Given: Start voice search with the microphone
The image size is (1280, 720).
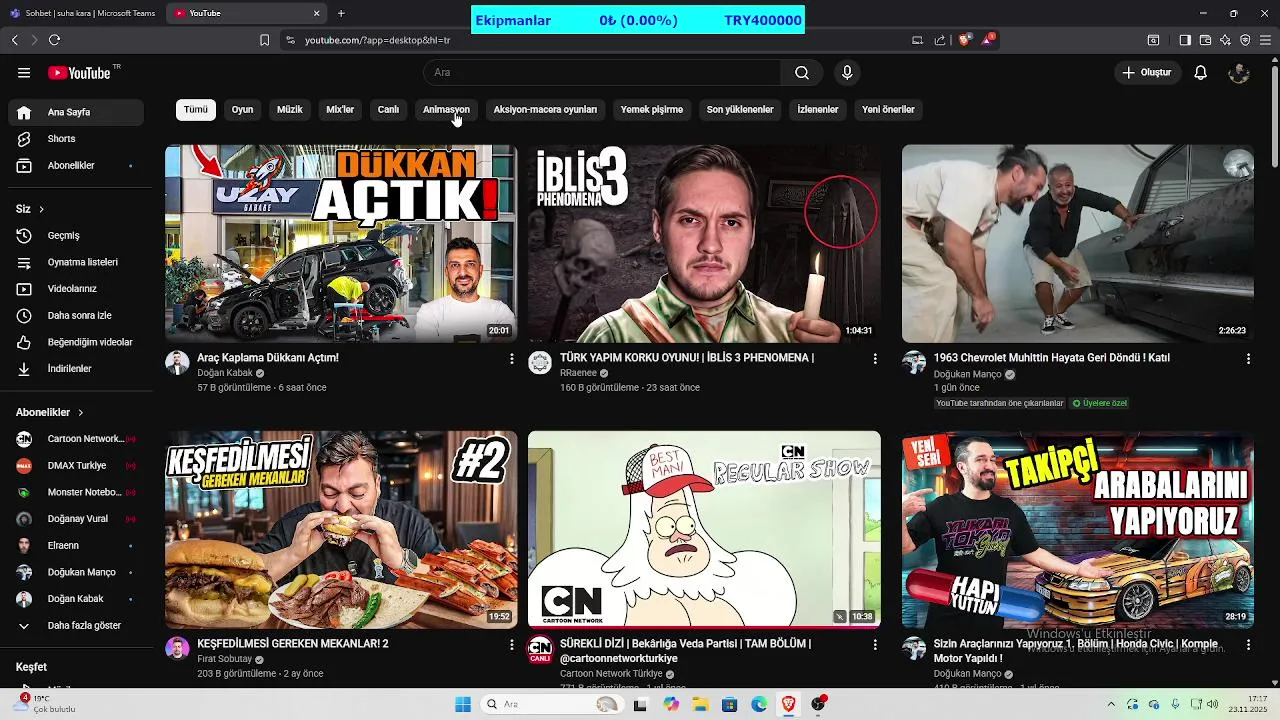Looking at the screenshot, I should [x=847, y=73].
